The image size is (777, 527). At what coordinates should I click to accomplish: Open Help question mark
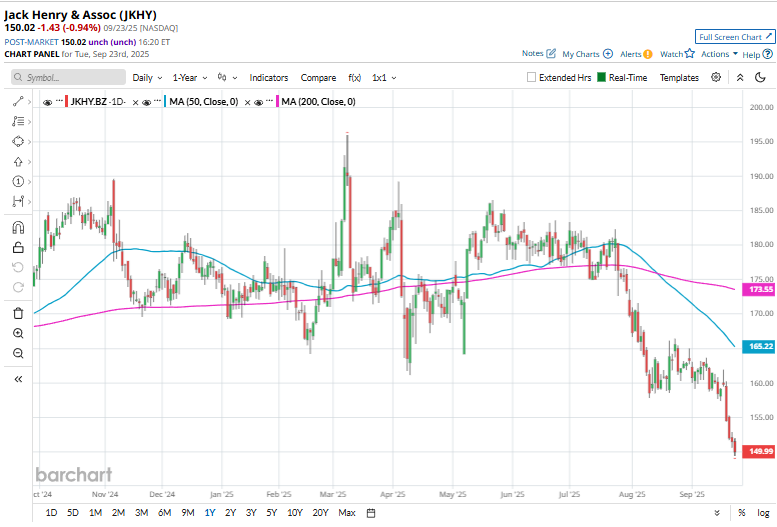pos(768,54)
